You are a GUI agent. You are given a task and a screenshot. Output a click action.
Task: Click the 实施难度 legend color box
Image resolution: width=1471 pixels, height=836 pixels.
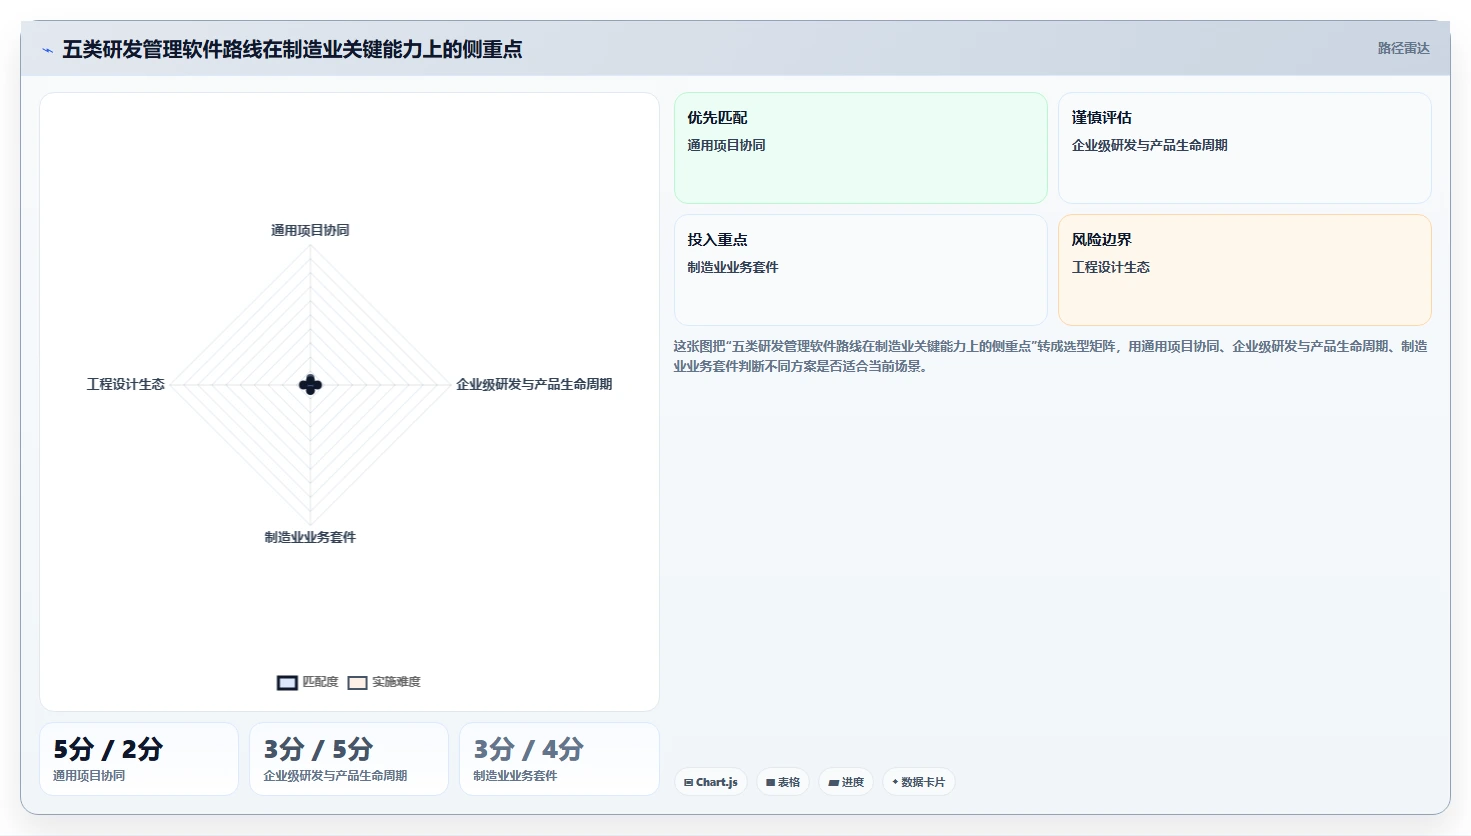tap(357, 683)
